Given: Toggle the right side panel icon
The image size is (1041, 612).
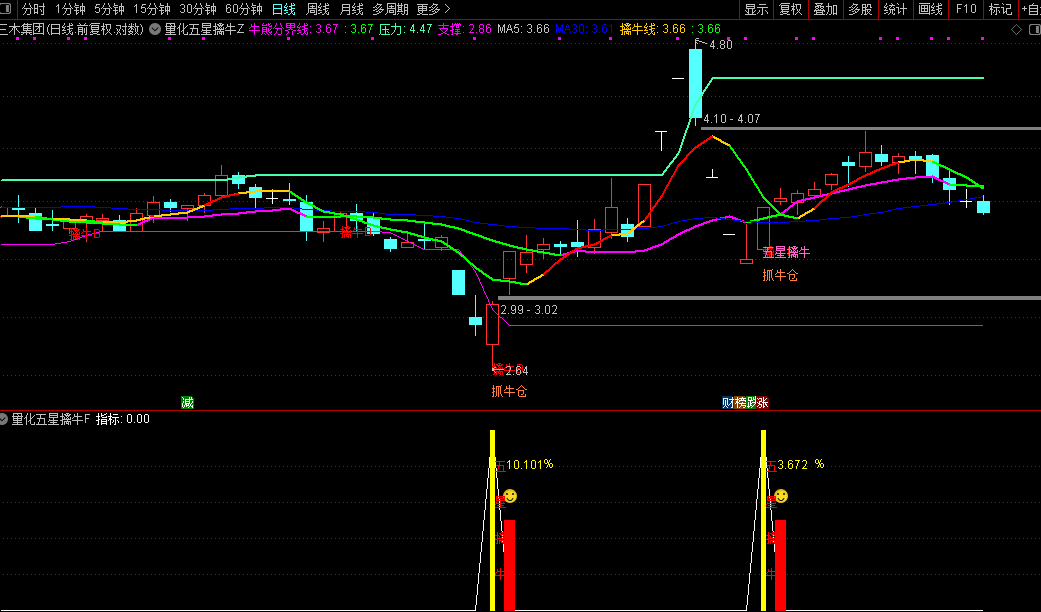Looking at the screenshot, I should (1034, 29).
